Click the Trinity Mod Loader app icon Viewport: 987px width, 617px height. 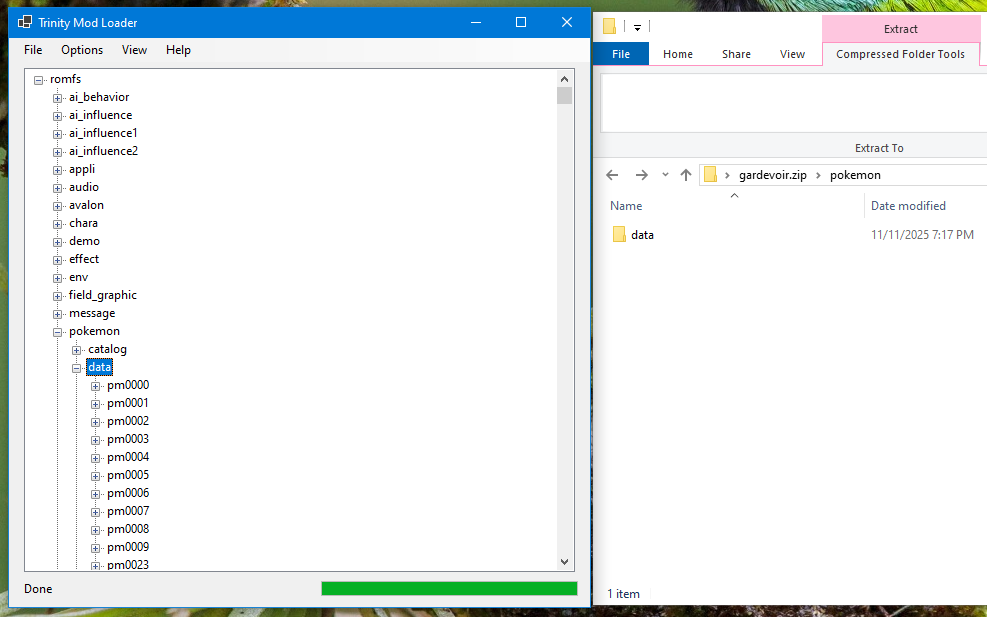[x=25, y=23]
